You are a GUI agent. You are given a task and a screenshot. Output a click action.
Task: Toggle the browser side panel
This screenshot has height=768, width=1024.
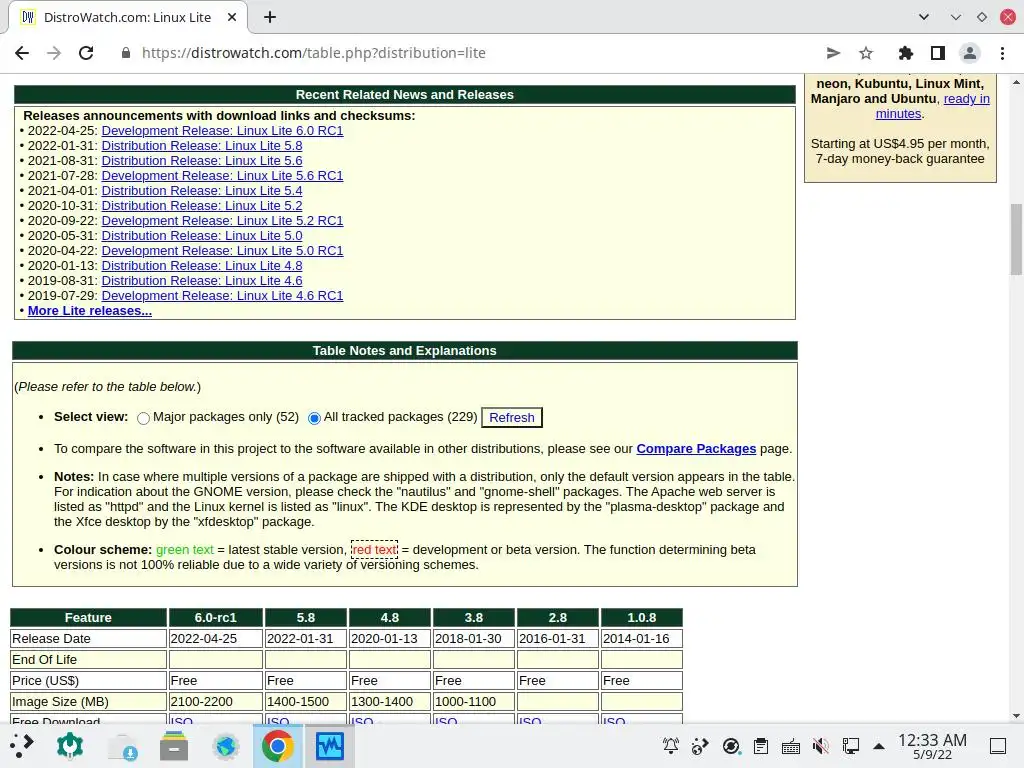click(938, 53)
